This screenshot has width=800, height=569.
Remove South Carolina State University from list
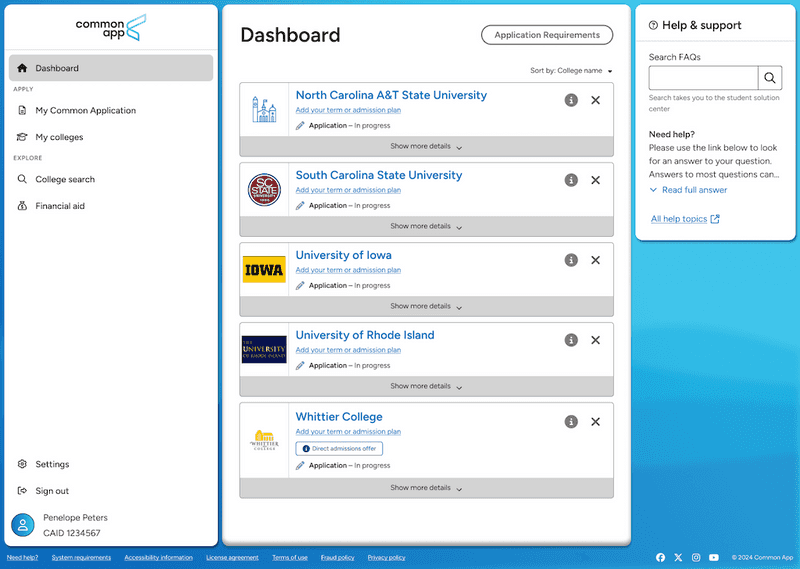(595, 180)
